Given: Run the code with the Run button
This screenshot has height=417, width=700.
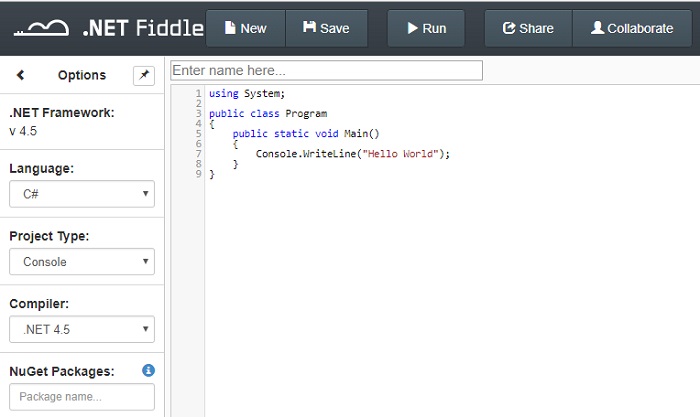Looking at the screenshot, I should coord(426,29).
